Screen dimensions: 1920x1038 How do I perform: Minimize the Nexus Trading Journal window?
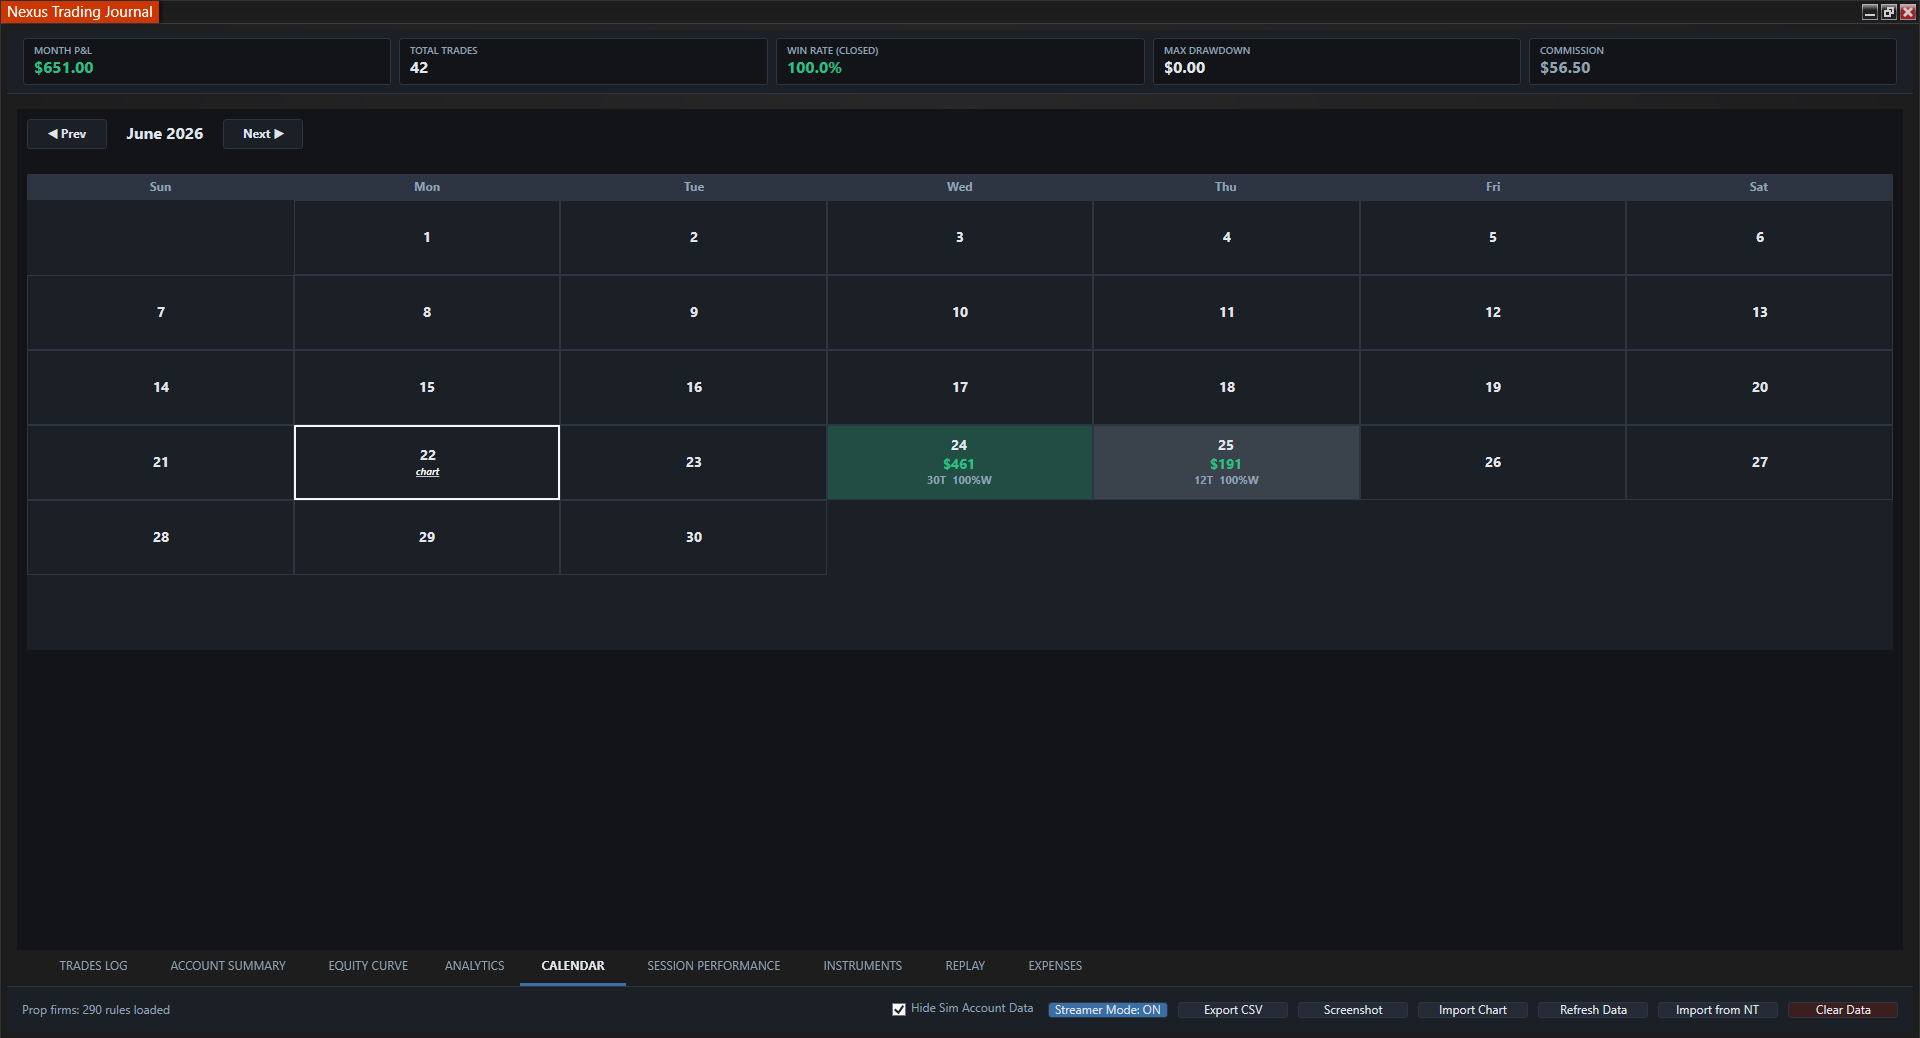click(1869, 12)
